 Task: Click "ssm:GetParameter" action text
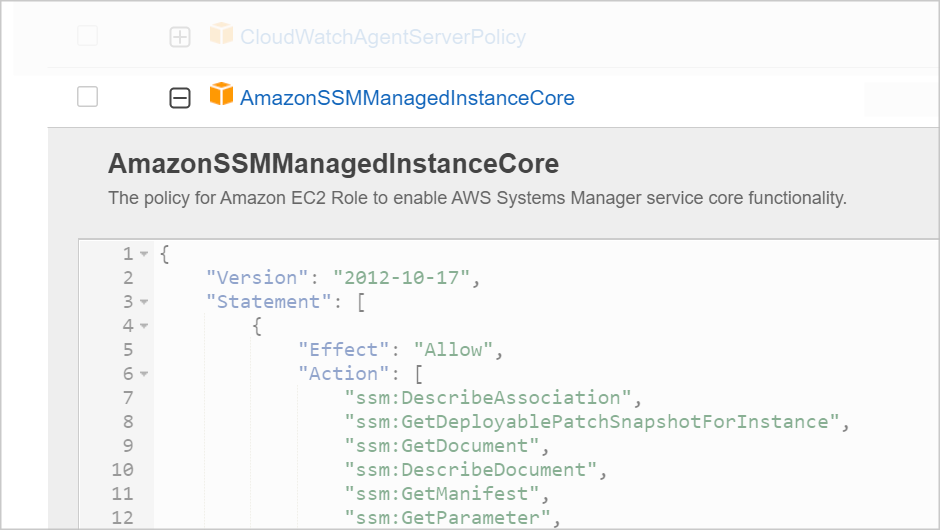point(448,517)
